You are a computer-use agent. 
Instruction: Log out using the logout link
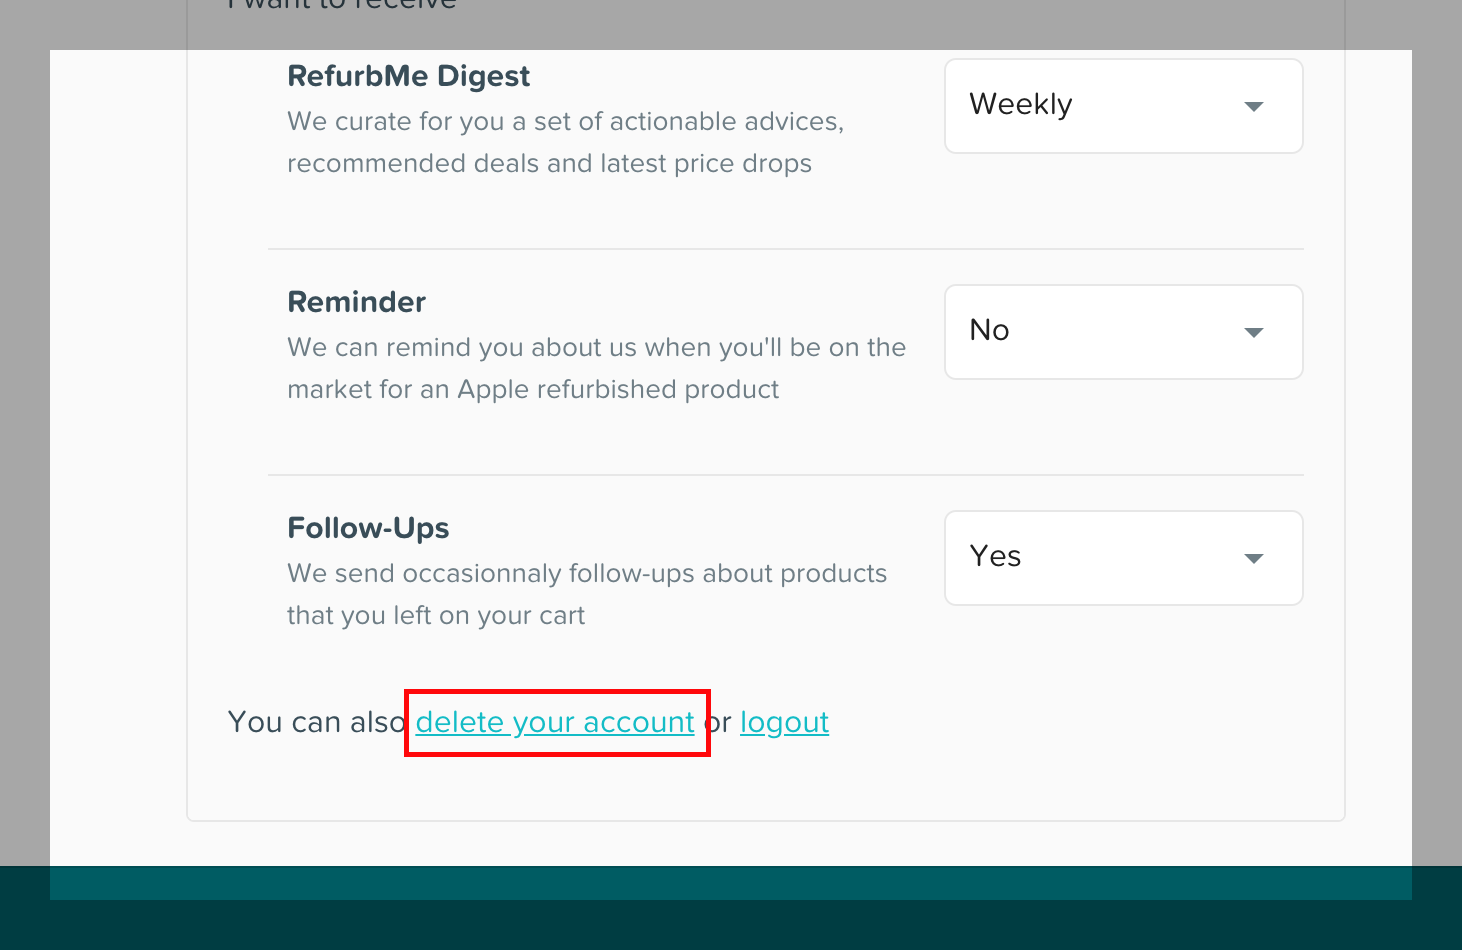[784, 722]
